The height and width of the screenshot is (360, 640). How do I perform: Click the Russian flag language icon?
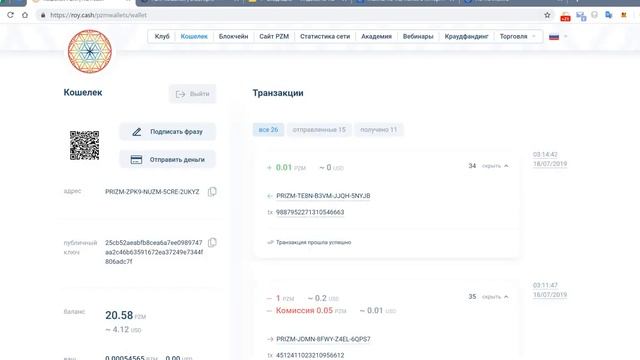point(554,37)
